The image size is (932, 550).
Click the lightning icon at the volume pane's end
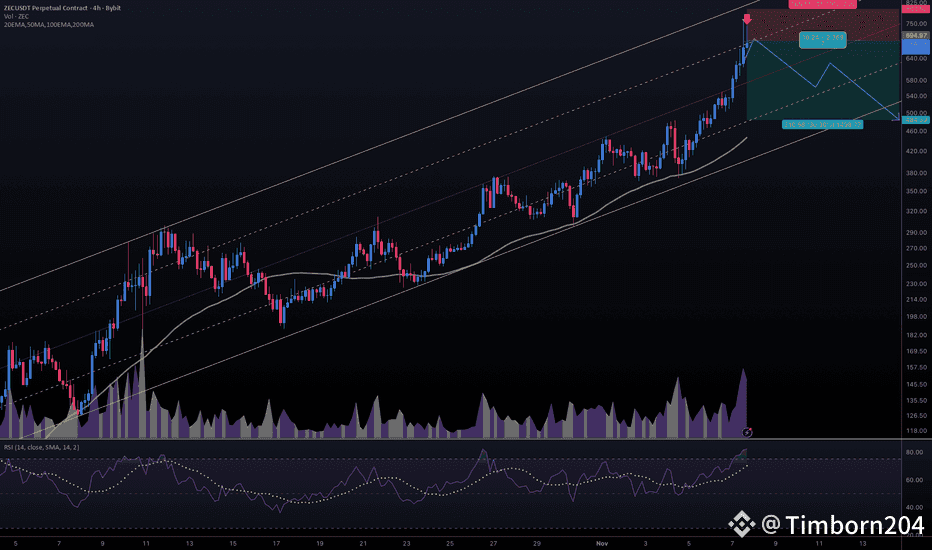747,432
